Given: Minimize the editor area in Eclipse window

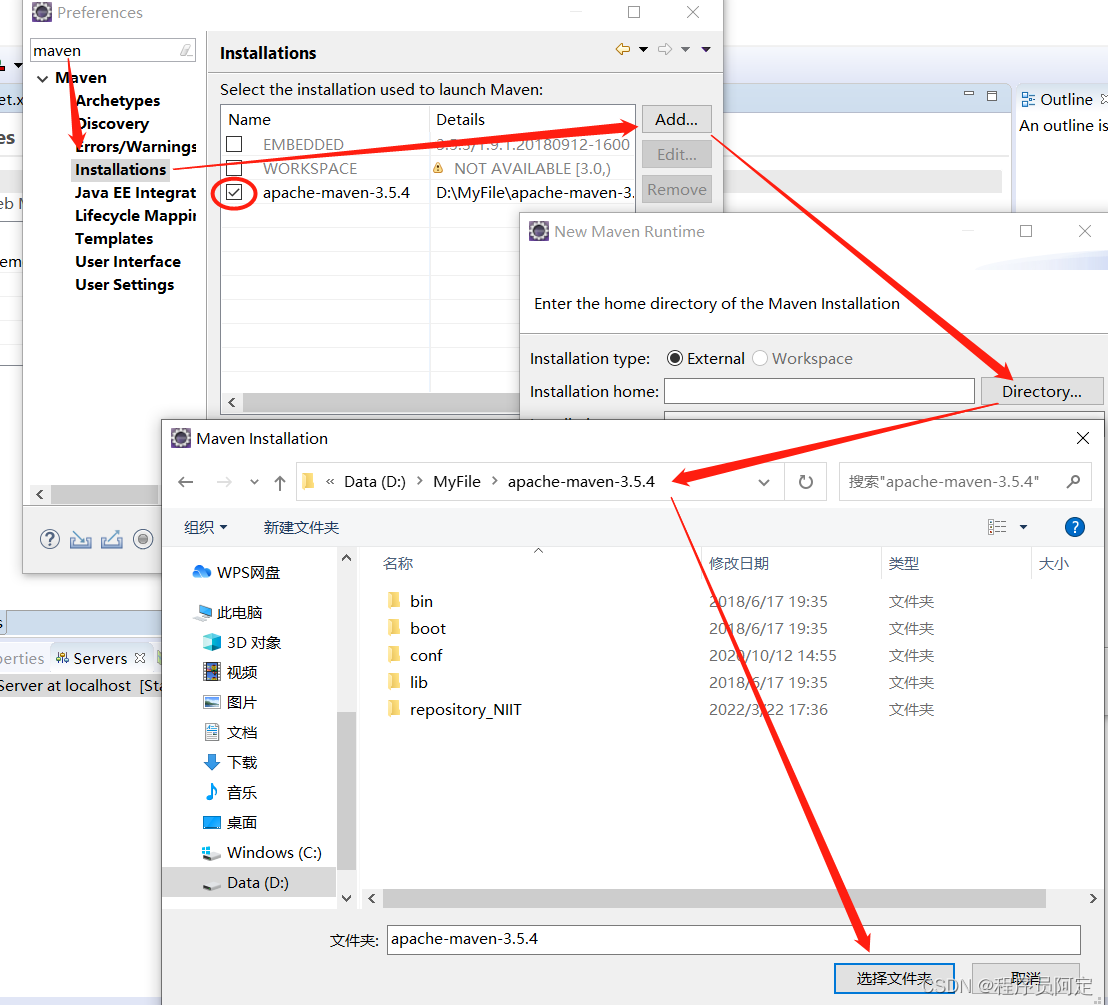Looking at the screenshot, I should pos(969,94).
